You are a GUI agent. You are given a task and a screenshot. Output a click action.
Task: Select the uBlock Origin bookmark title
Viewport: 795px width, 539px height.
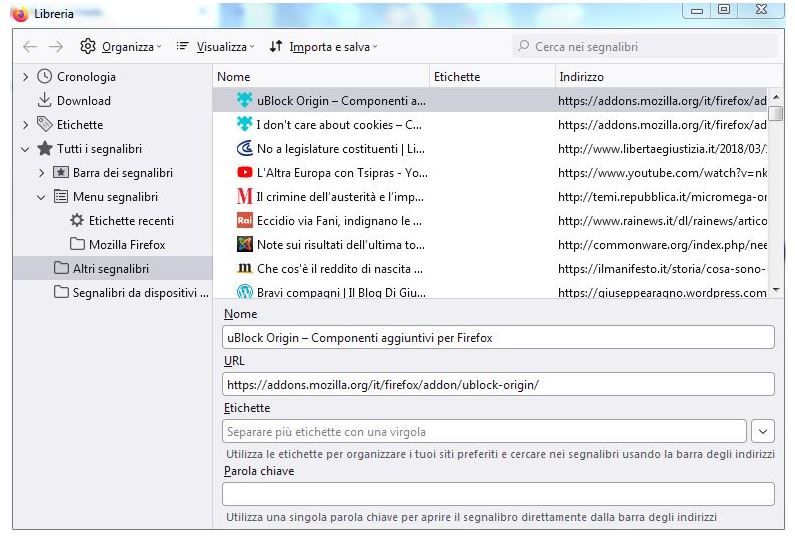click(341, 101)
